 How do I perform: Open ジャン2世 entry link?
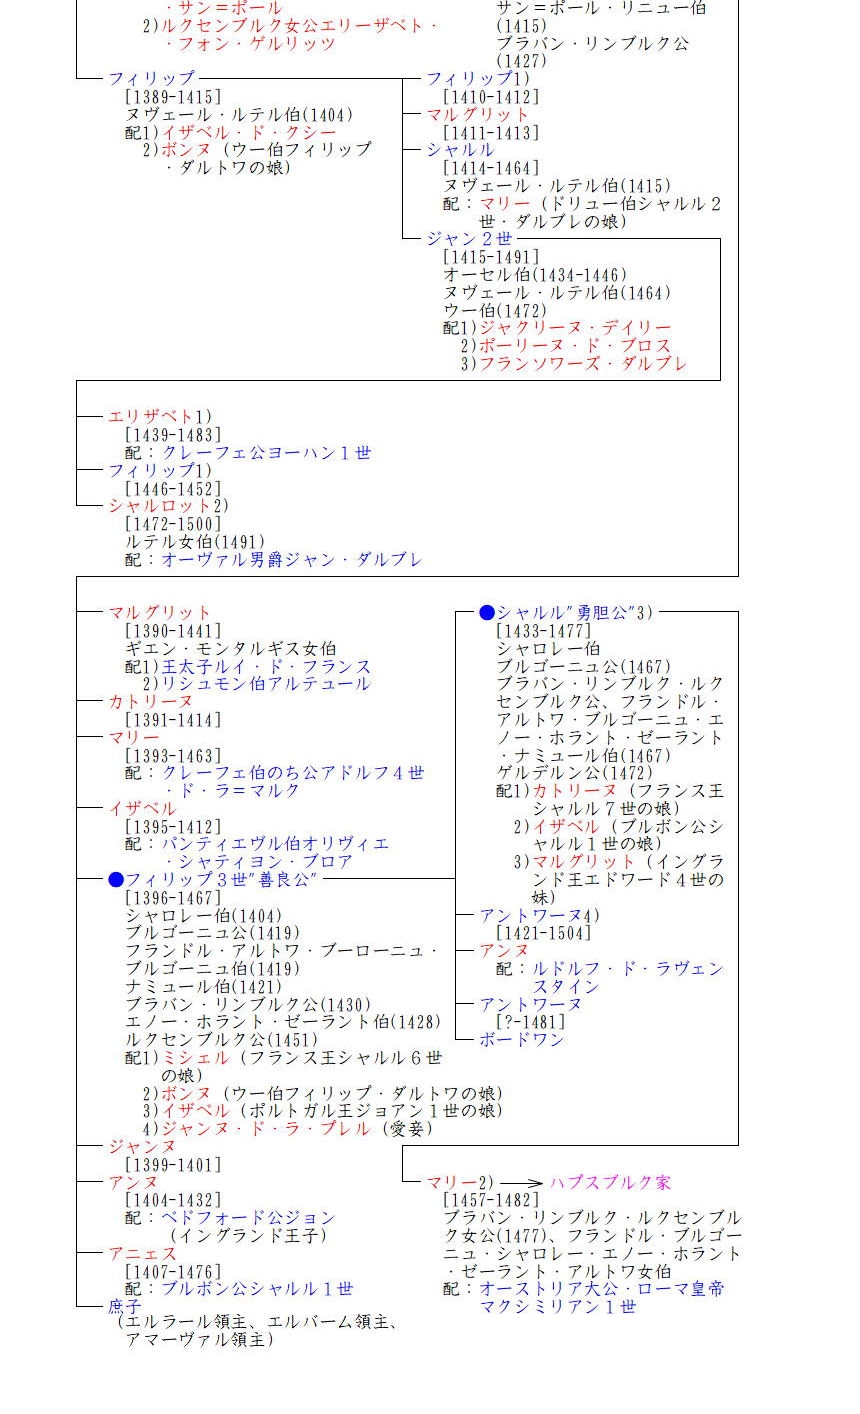click(x=469, y=239)
